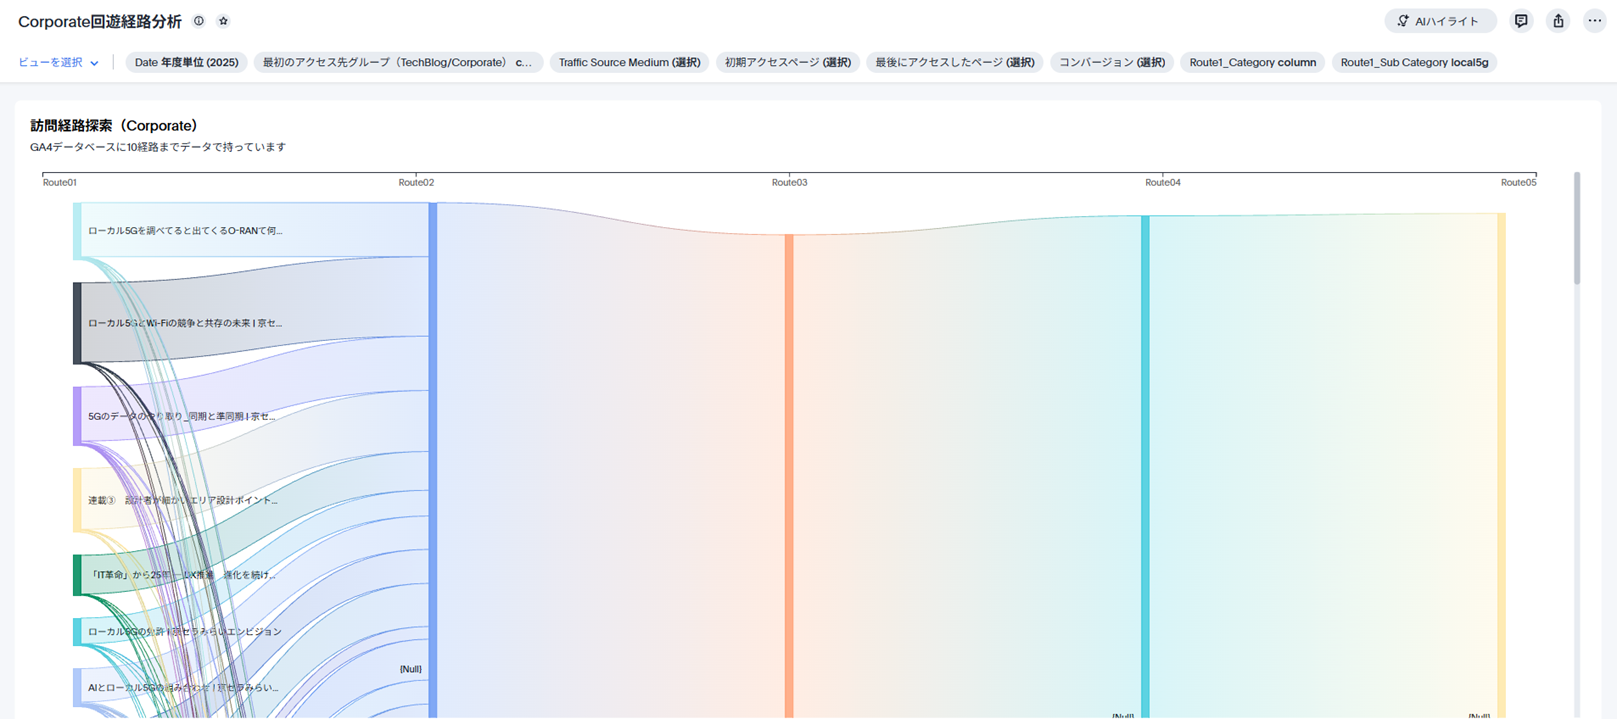Click the share/export icon
This screenshot has width=1617, height=719.
click(1558, 21)
